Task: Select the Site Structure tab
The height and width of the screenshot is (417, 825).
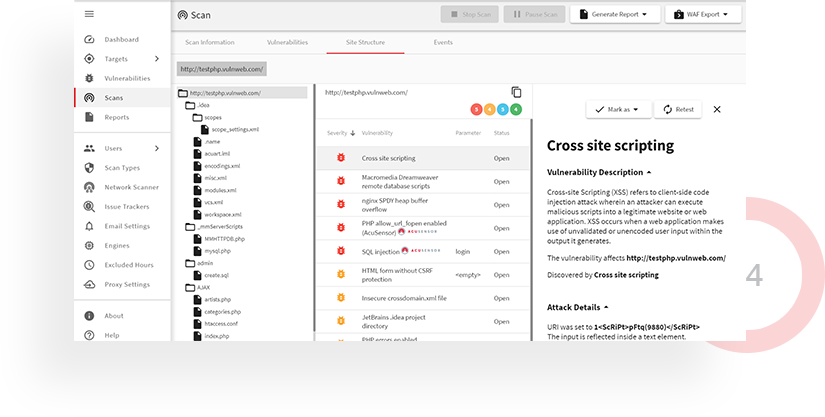Action: coord(365,42)
